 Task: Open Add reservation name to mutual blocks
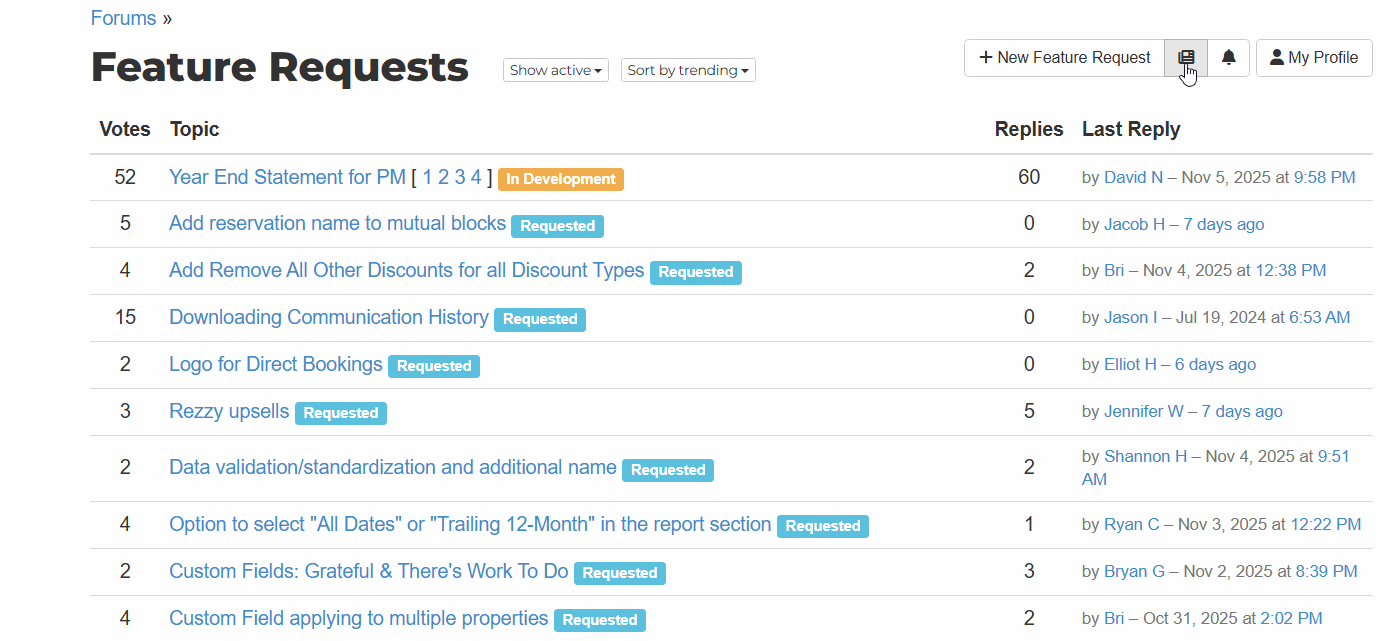tap(337, 224)
